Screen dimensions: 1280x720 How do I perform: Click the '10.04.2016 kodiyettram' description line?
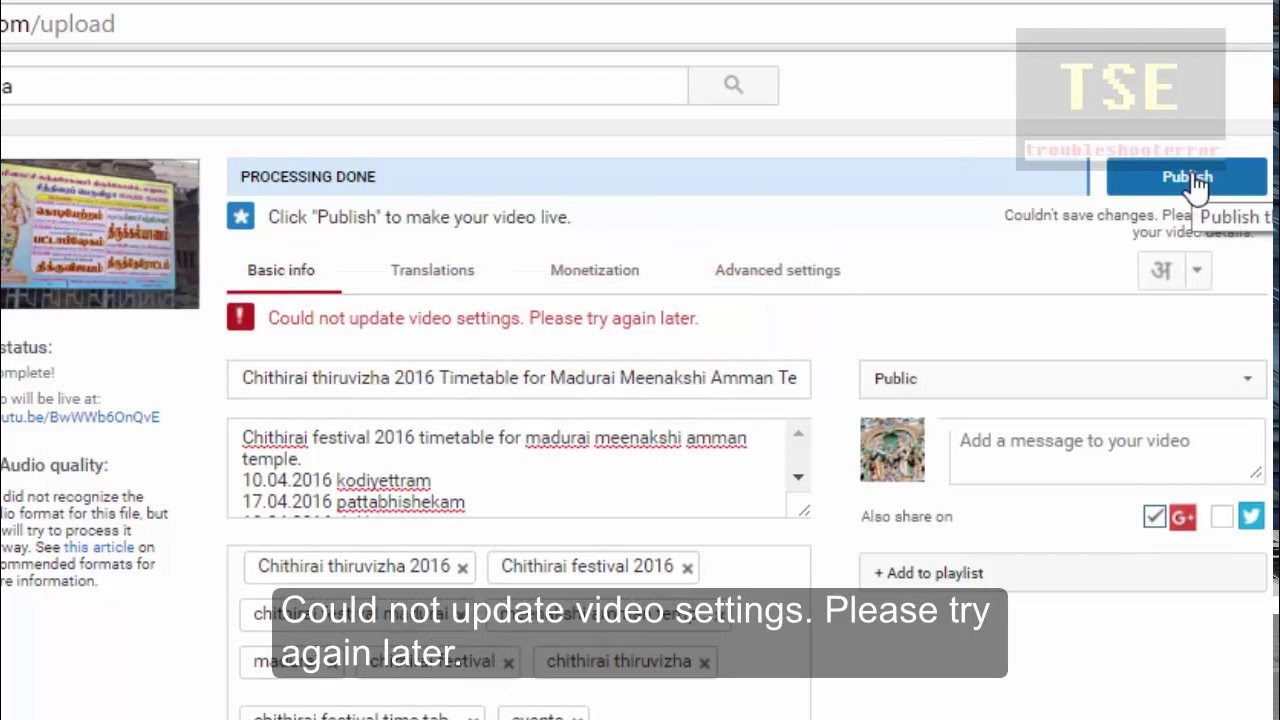(x=336, y=481)
